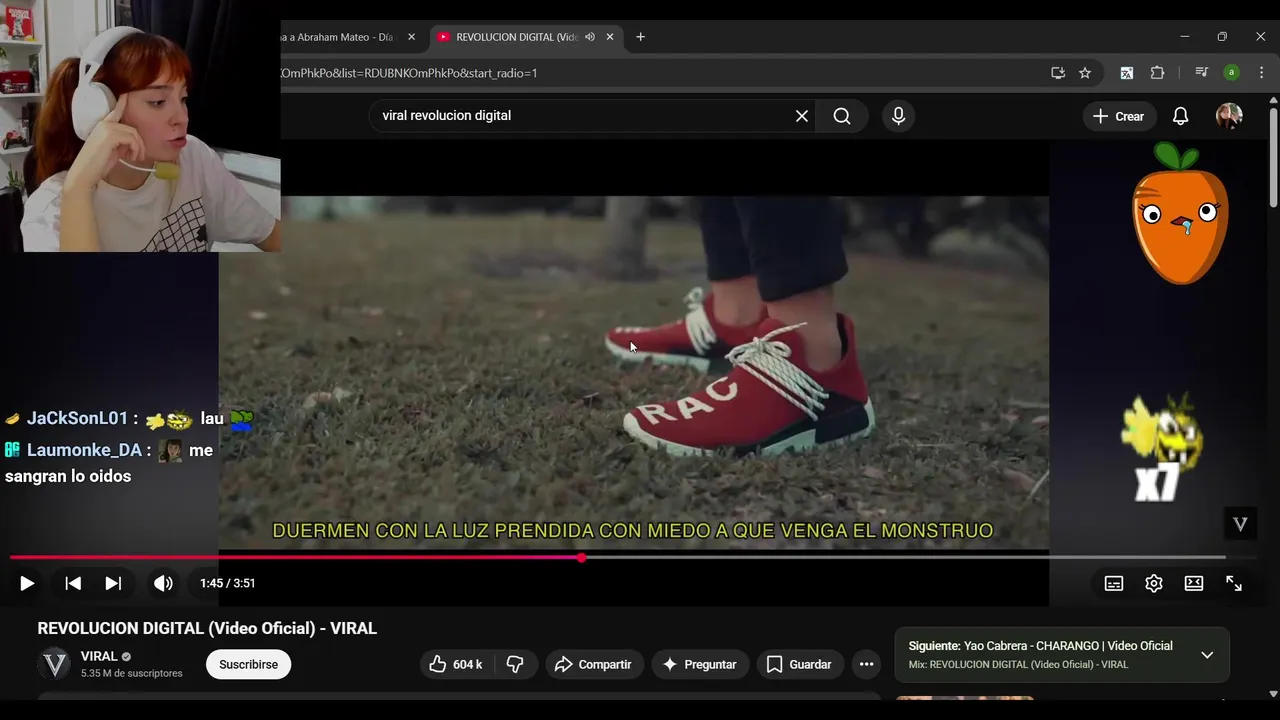Close the REVOLUCION DIGITAL tab
Image resolution: width=1280 pixels, height=720 pixels.
[x=610, y=37]
